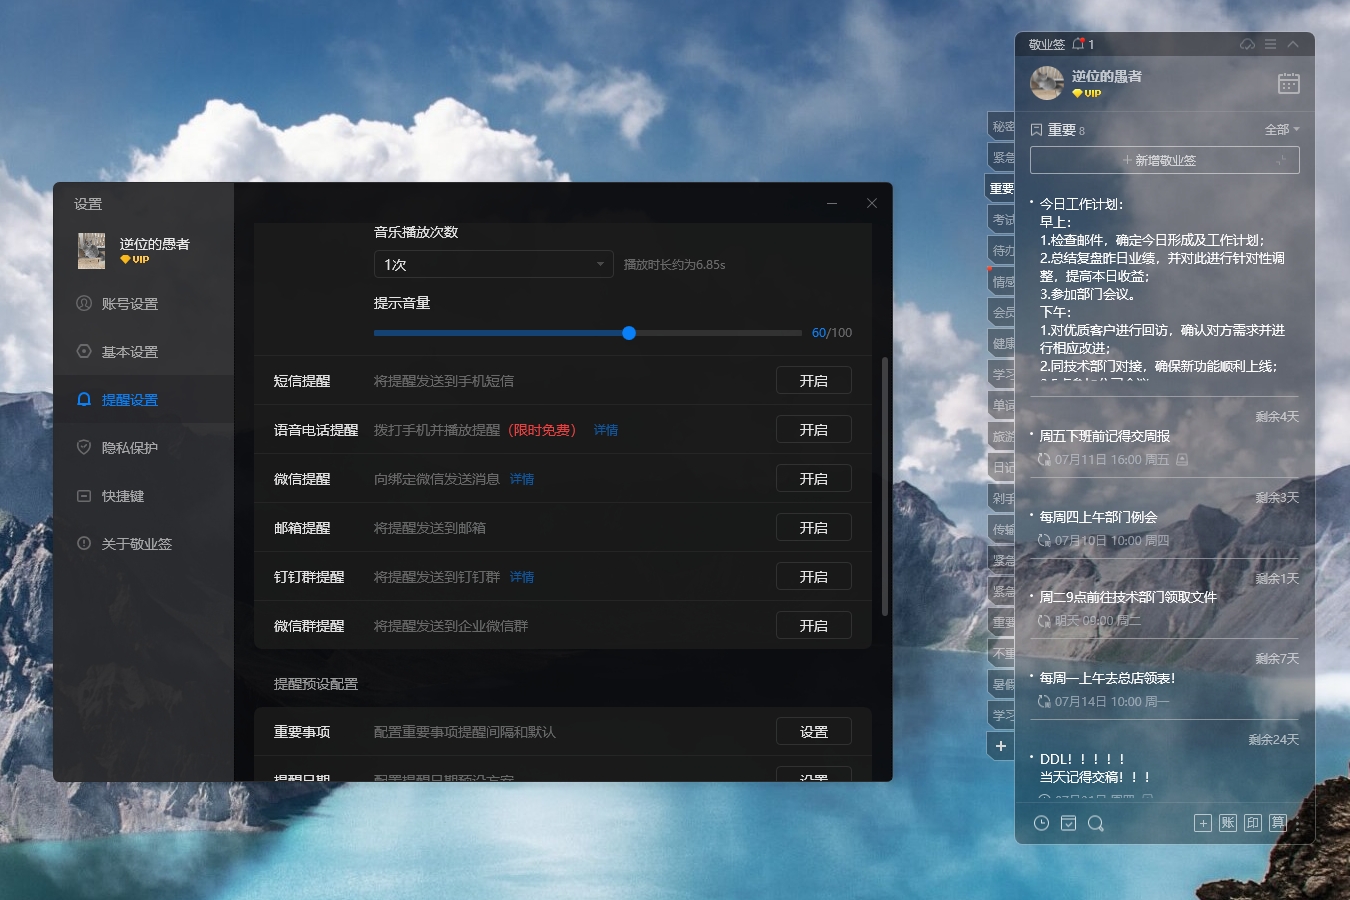
Task: Open the 今日工作计划 note
Action: 1164,289
